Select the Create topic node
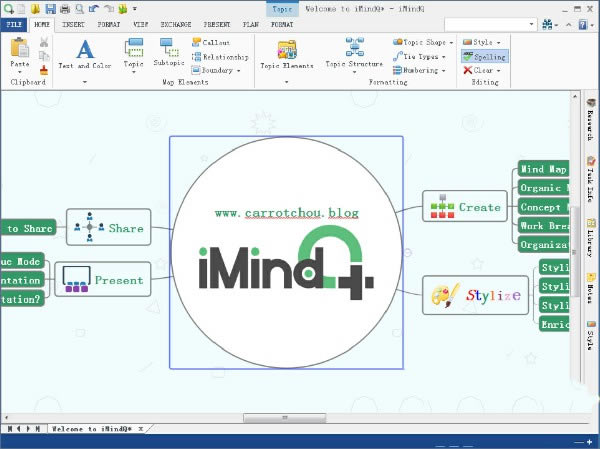 [x=465, y=206]
